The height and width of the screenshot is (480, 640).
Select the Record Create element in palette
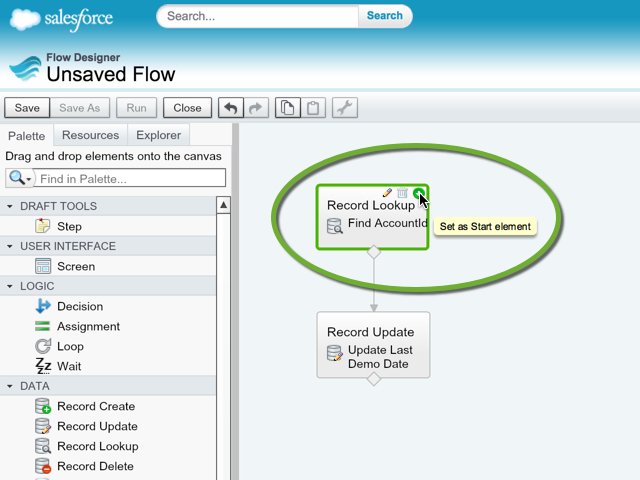95,406
